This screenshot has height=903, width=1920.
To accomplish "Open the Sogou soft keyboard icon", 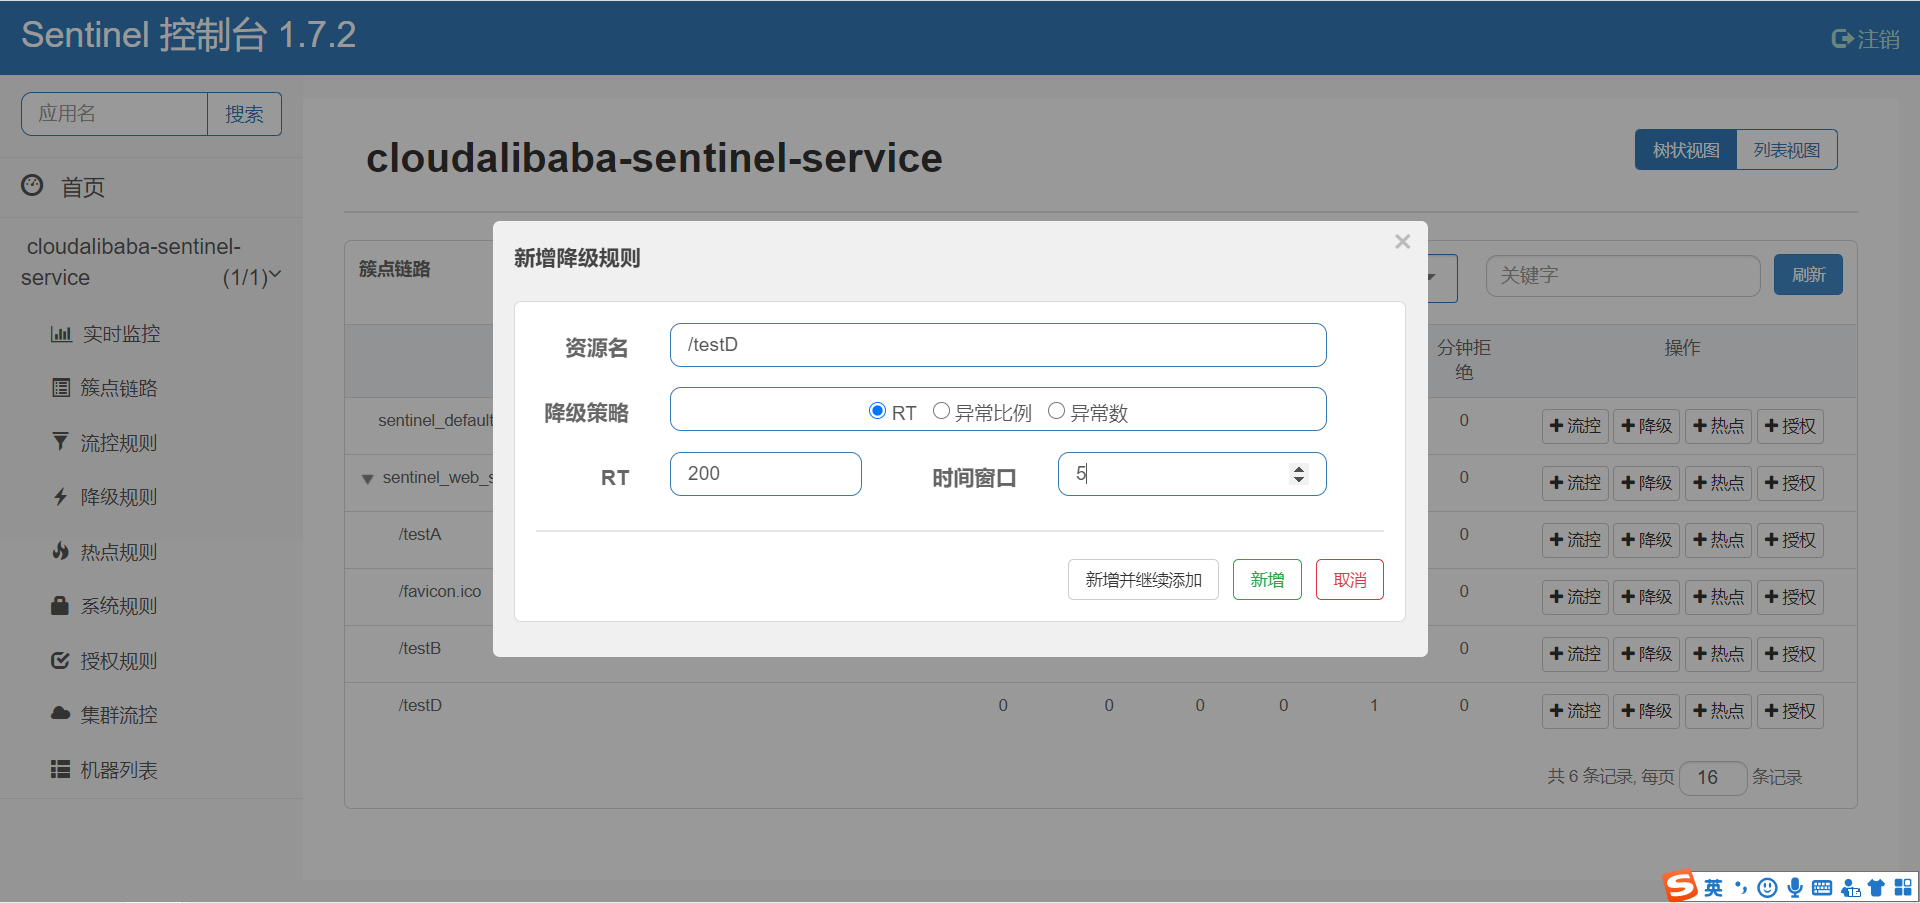I will 1822,888.
